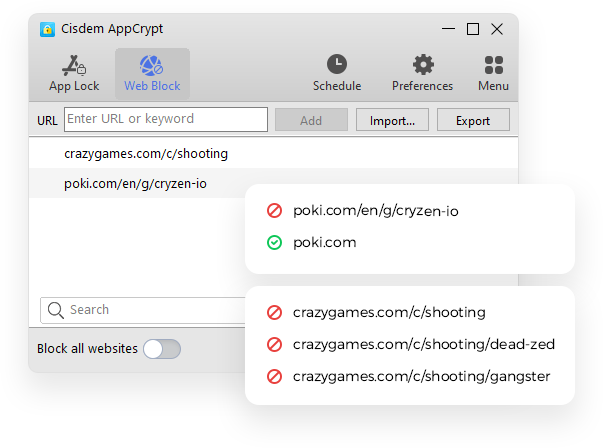Maximize the AppCrypt window
This screenshot has height=448, width=603.
(473, 29)
